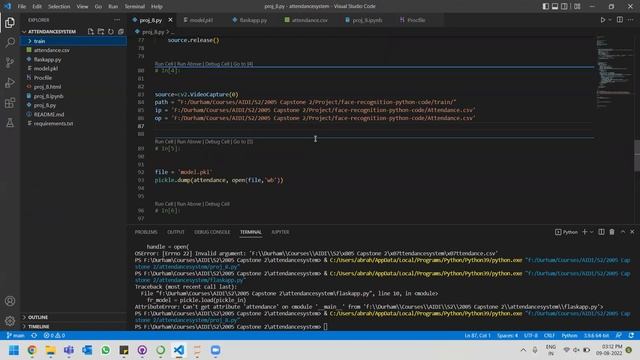Collapse ATTENDANCESYSTEM root folder
The height and width of the screenshot is (360, 640).
coord(52,31)
